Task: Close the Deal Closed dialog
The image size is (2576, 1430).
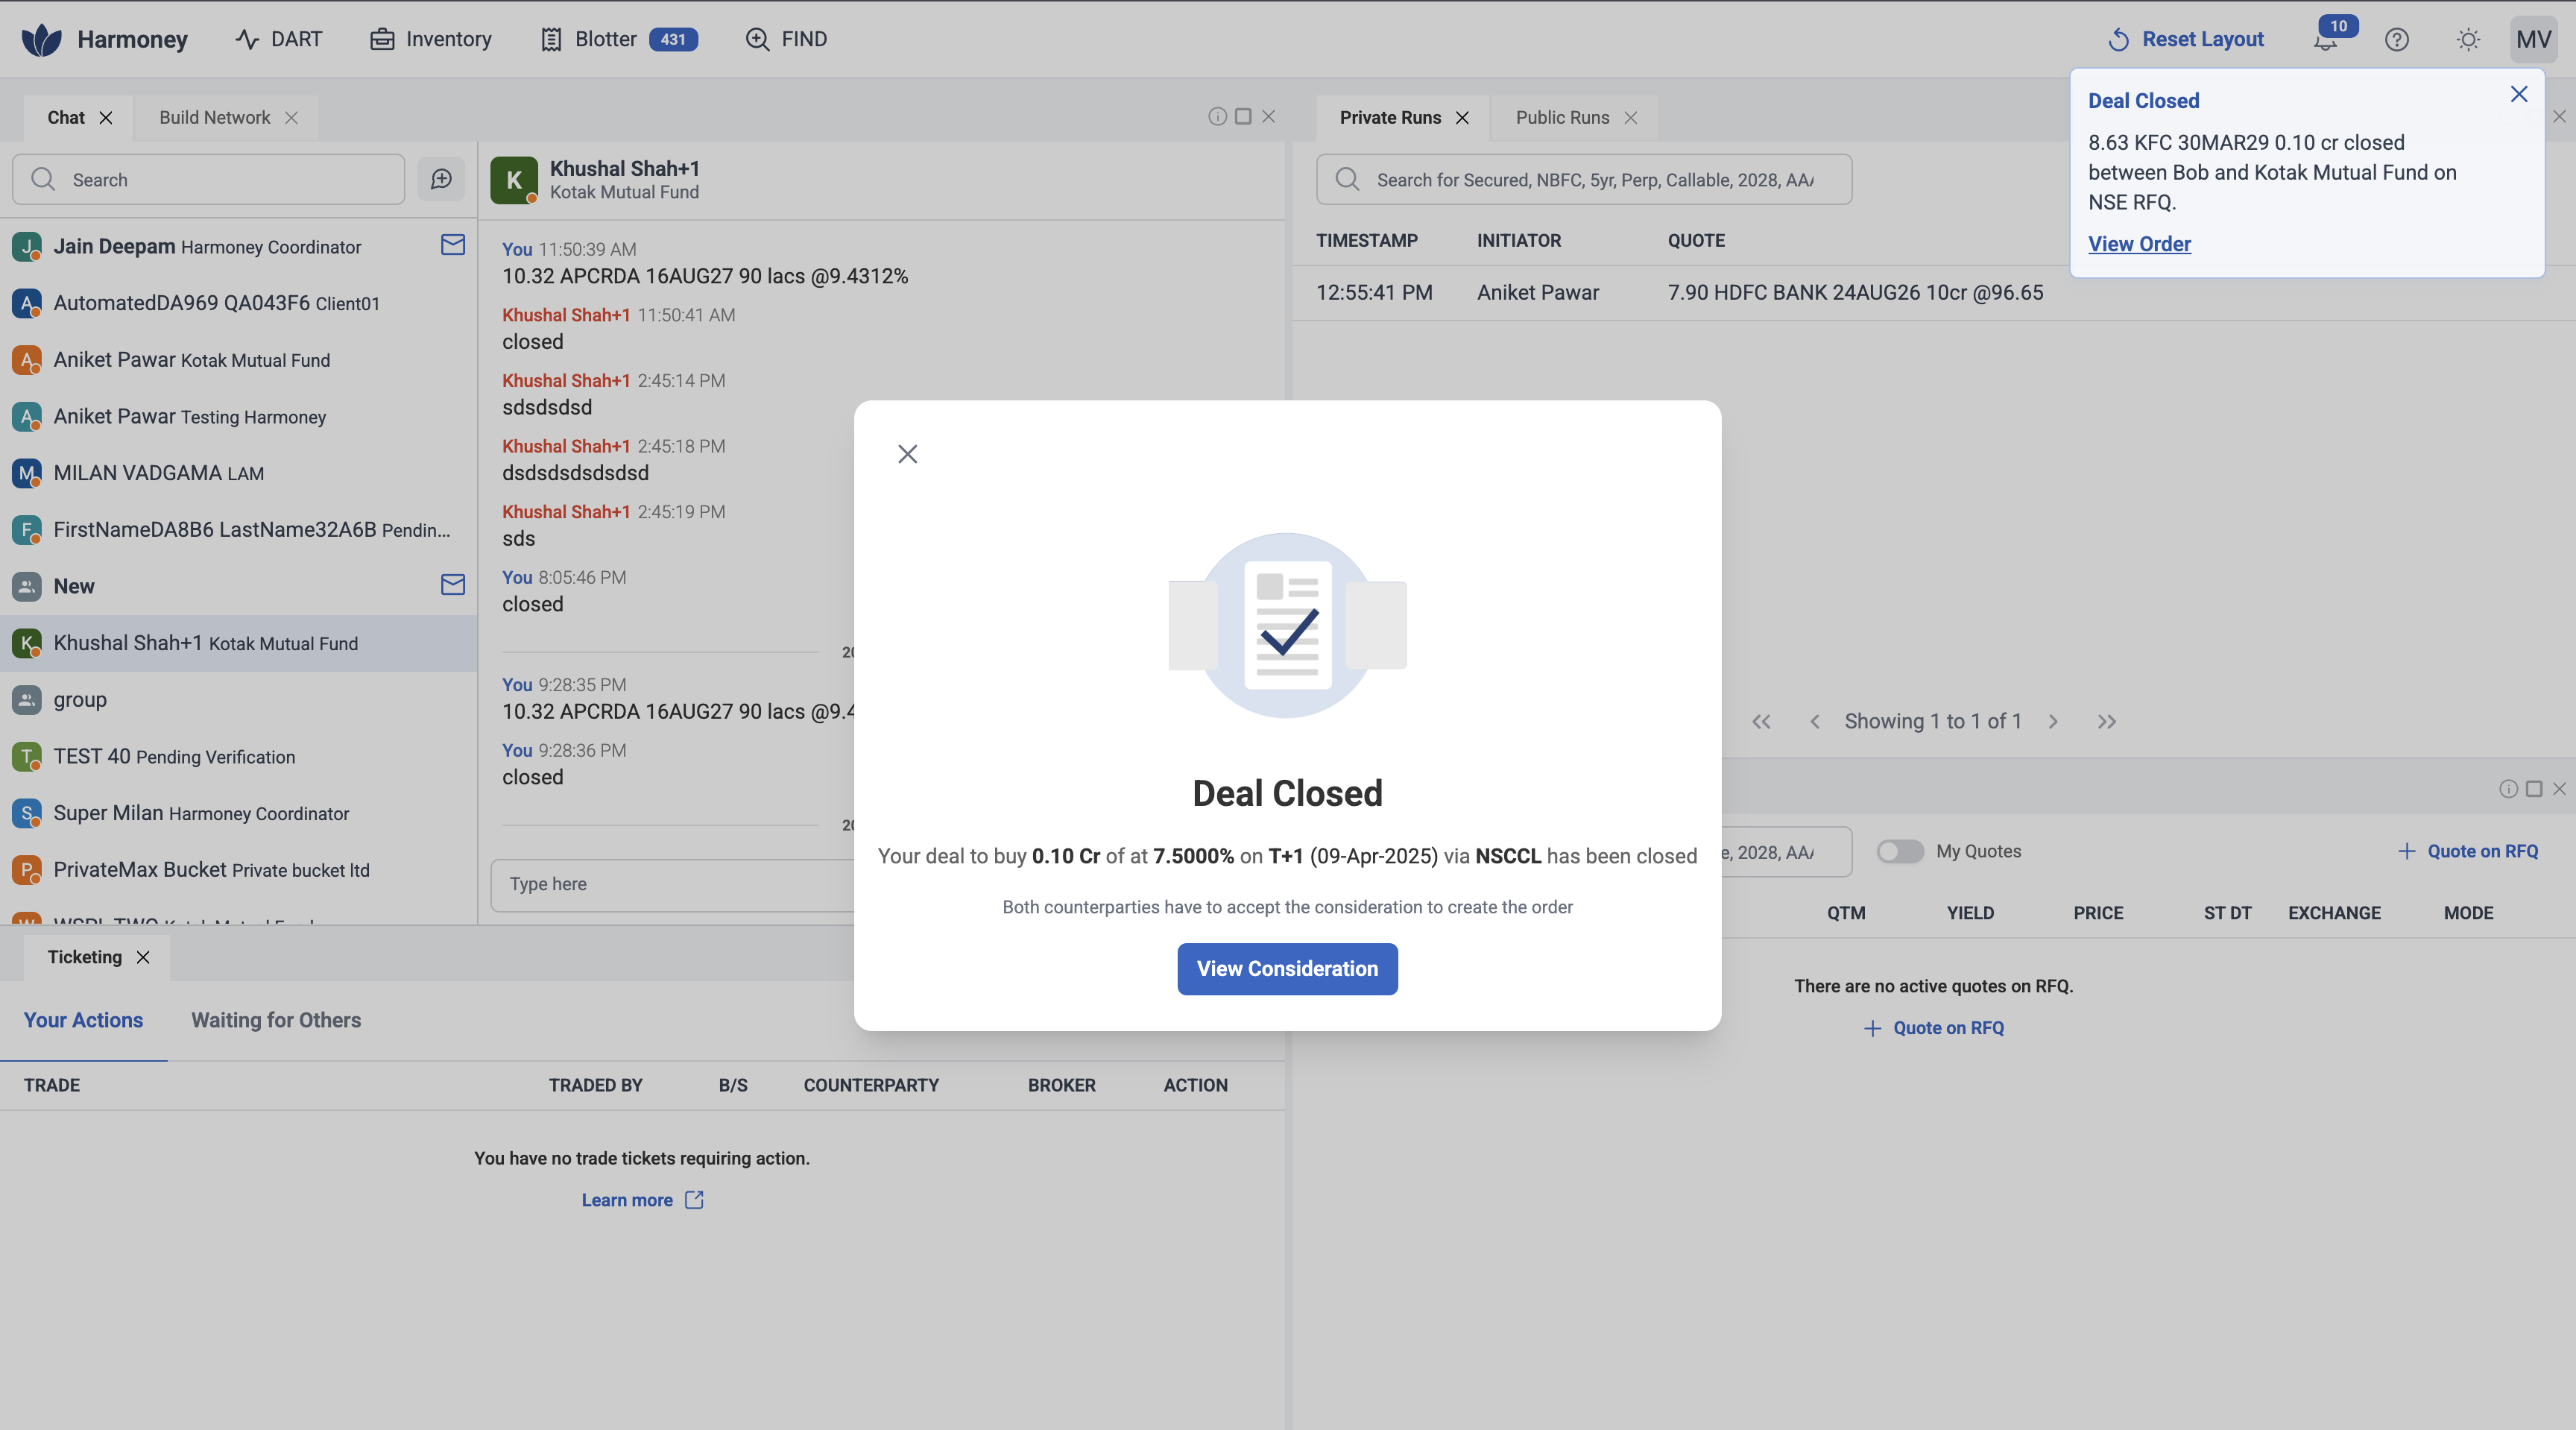Action: [x=907, y=454]
